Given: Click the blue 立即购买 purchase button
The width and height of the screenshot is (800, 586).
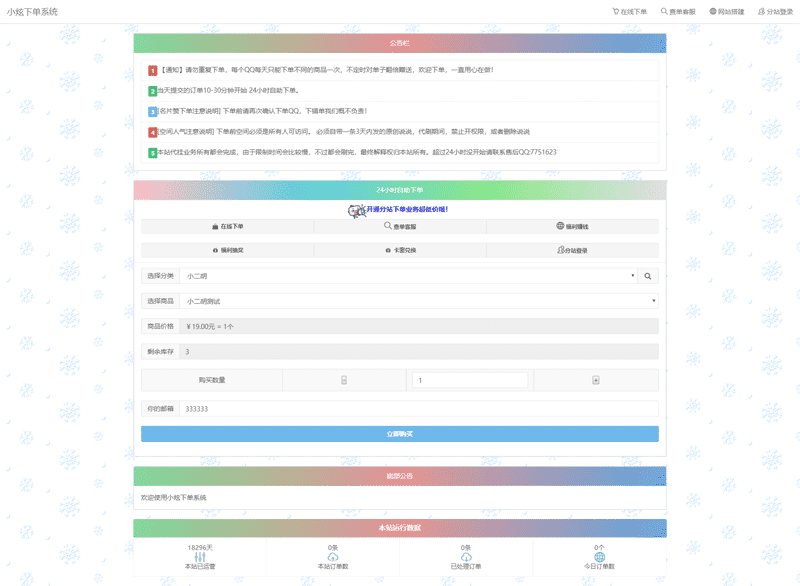Looking at the screenshot, I should [x=400, y=433].
